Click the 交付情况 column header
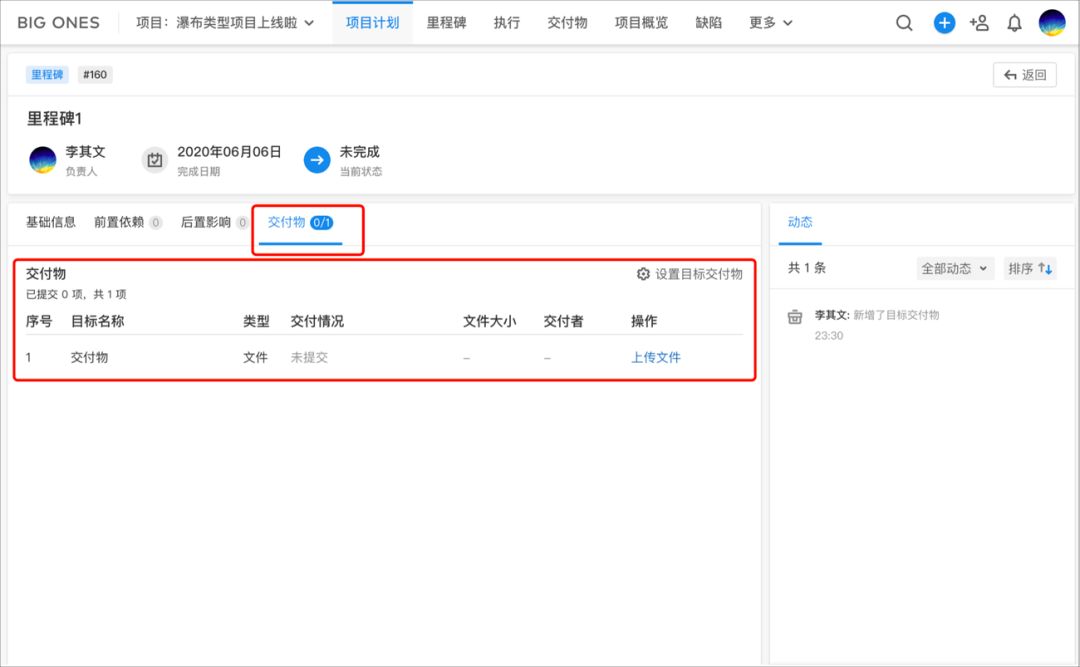1080x667 pixels. 317,321
